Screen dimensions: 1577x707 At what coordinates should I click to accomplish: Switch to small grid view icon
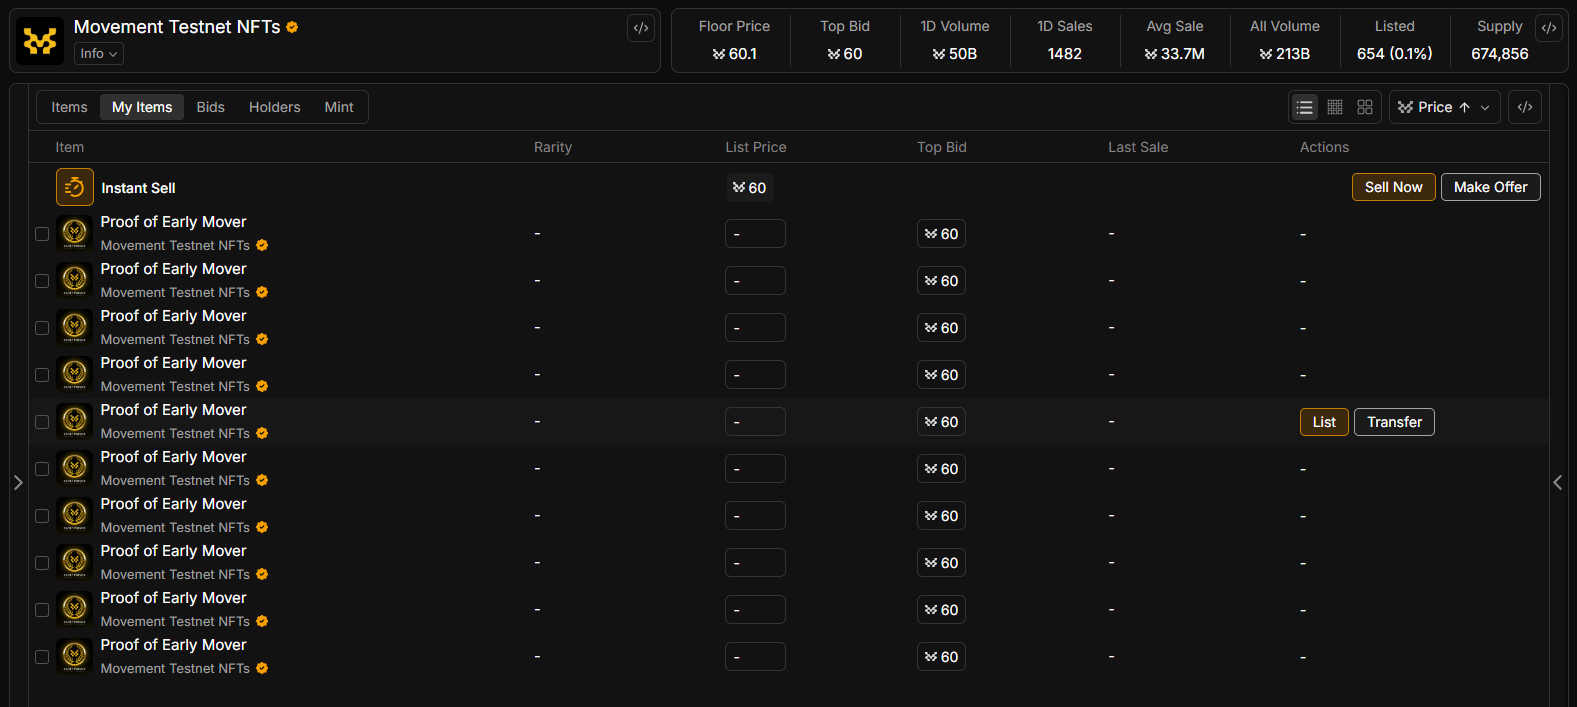(1335, 107)
